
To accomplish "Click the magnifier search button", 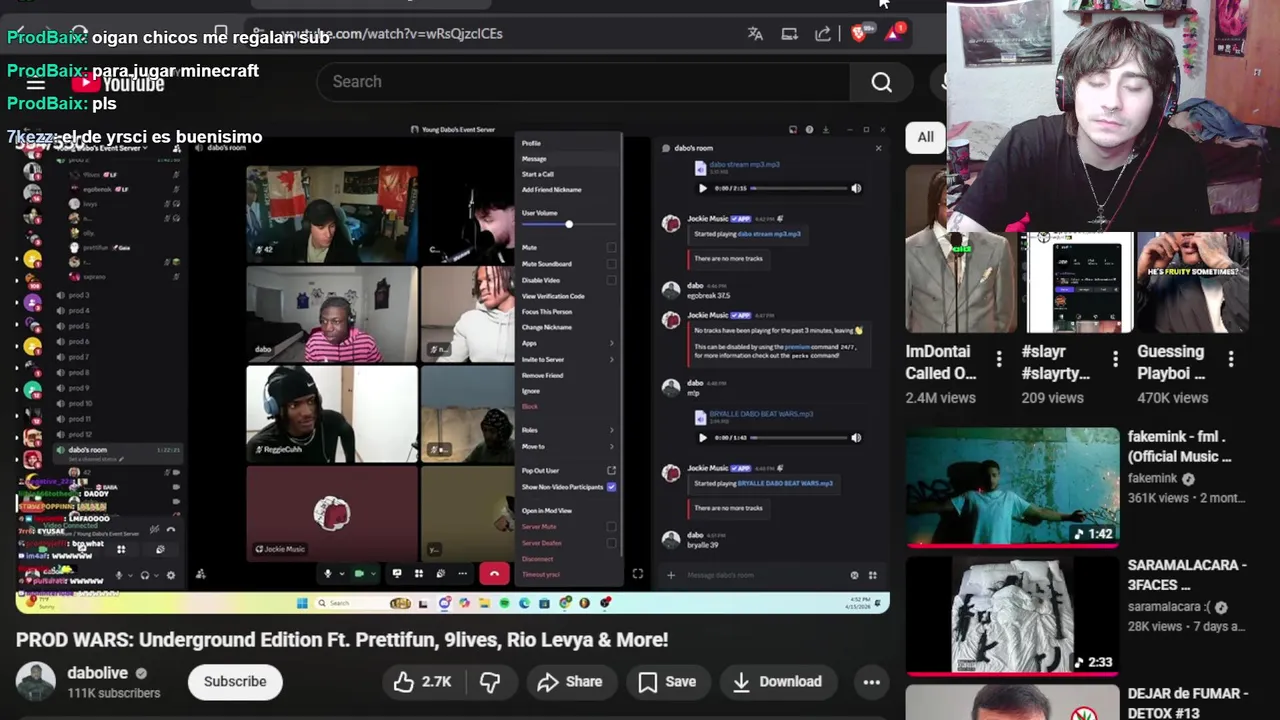I will click(x=881, y=82).
